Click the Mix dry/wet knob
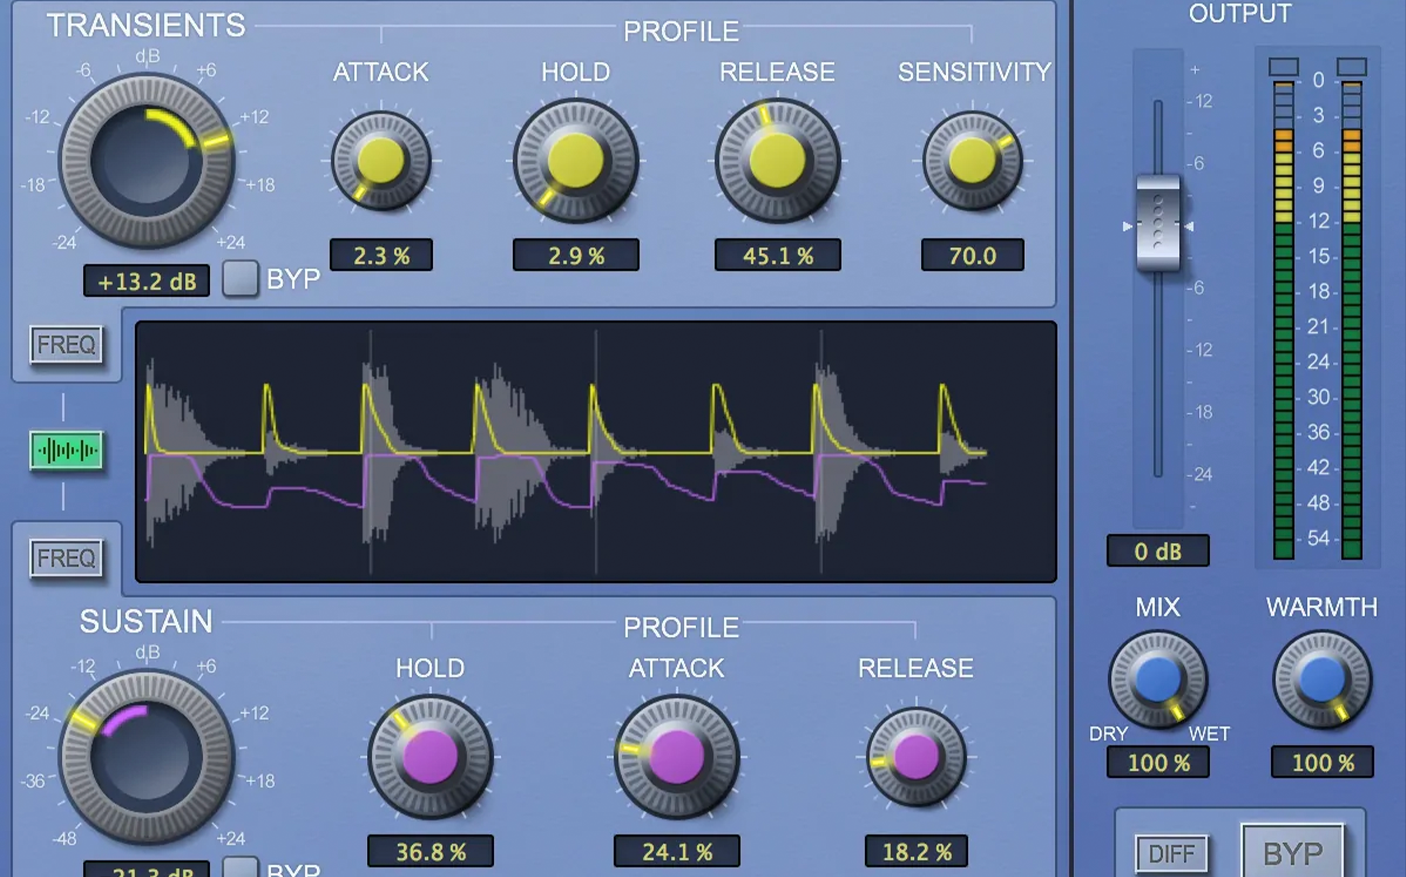 point(1158,679)
